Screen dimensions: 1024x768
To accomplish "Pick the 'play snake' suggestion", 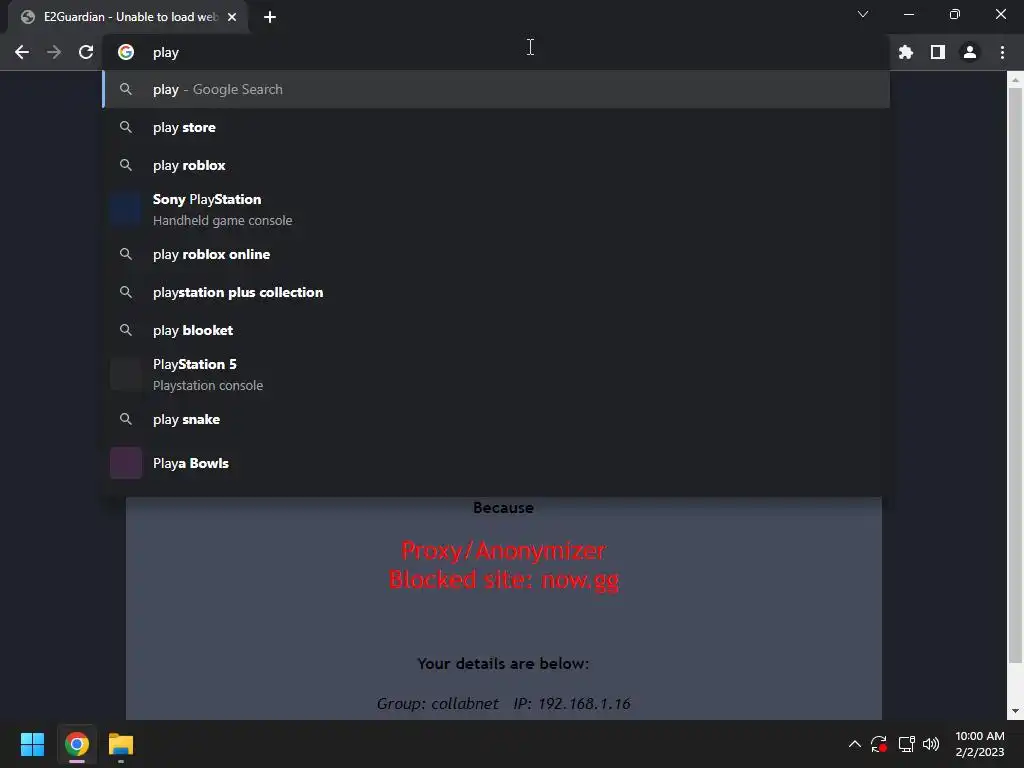I will [496, 419].
